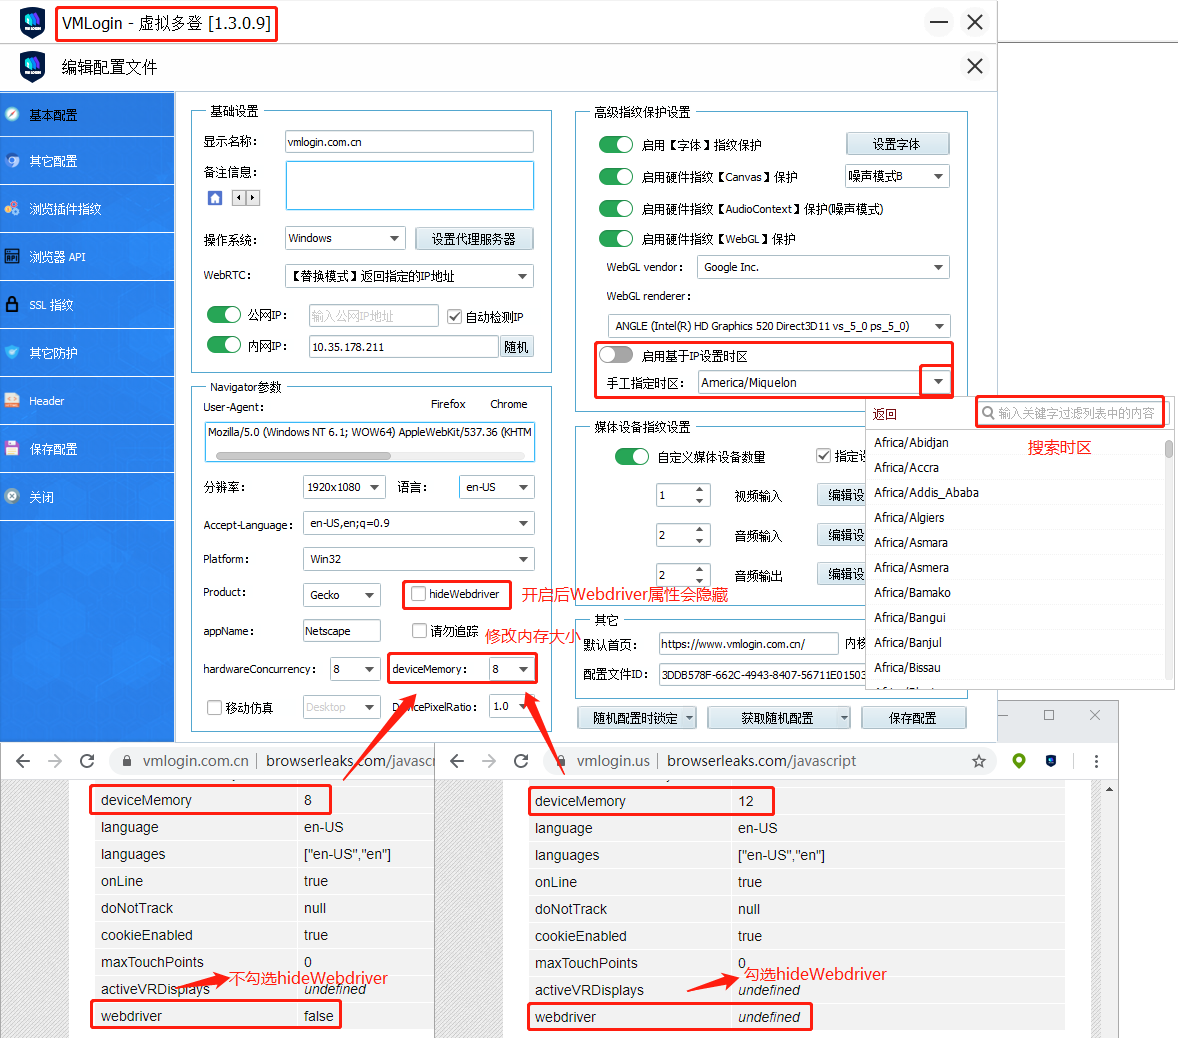Open the WebGL vendor Google Inc. dropdown
Screen dimensions: 1178x1038
click(937, 267)
